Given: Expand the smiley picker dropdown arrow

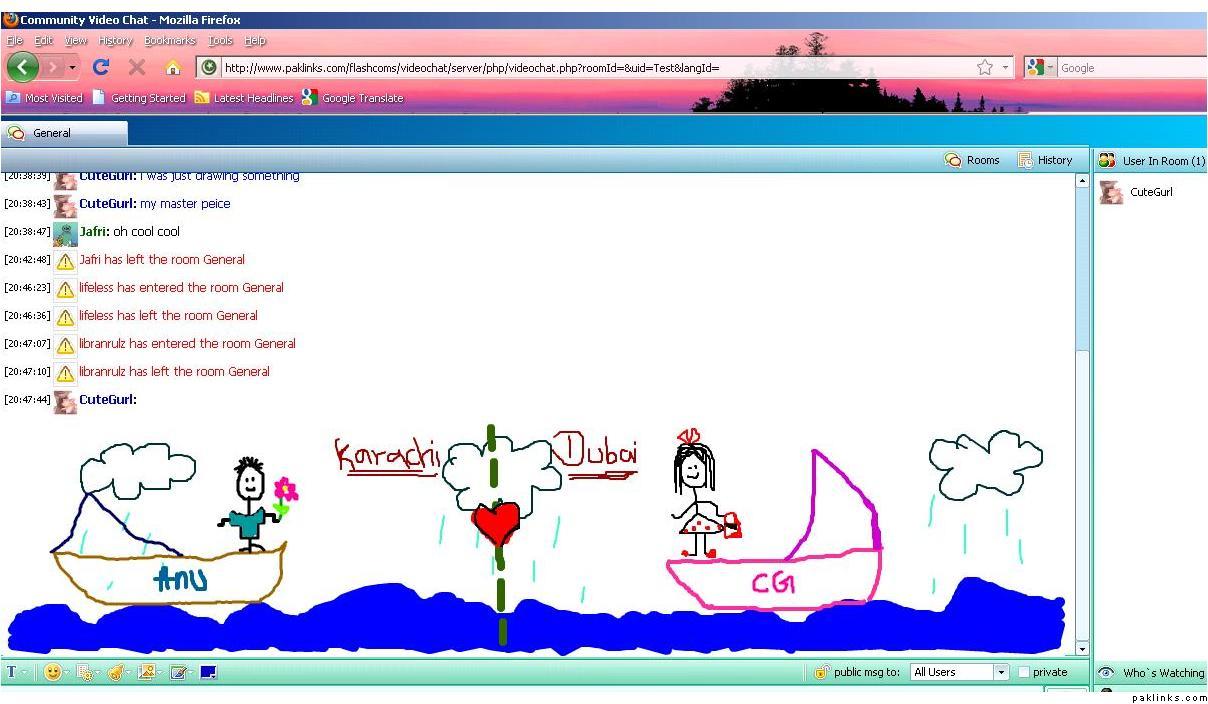Looking at the screenshot, I should coord(66,672).
